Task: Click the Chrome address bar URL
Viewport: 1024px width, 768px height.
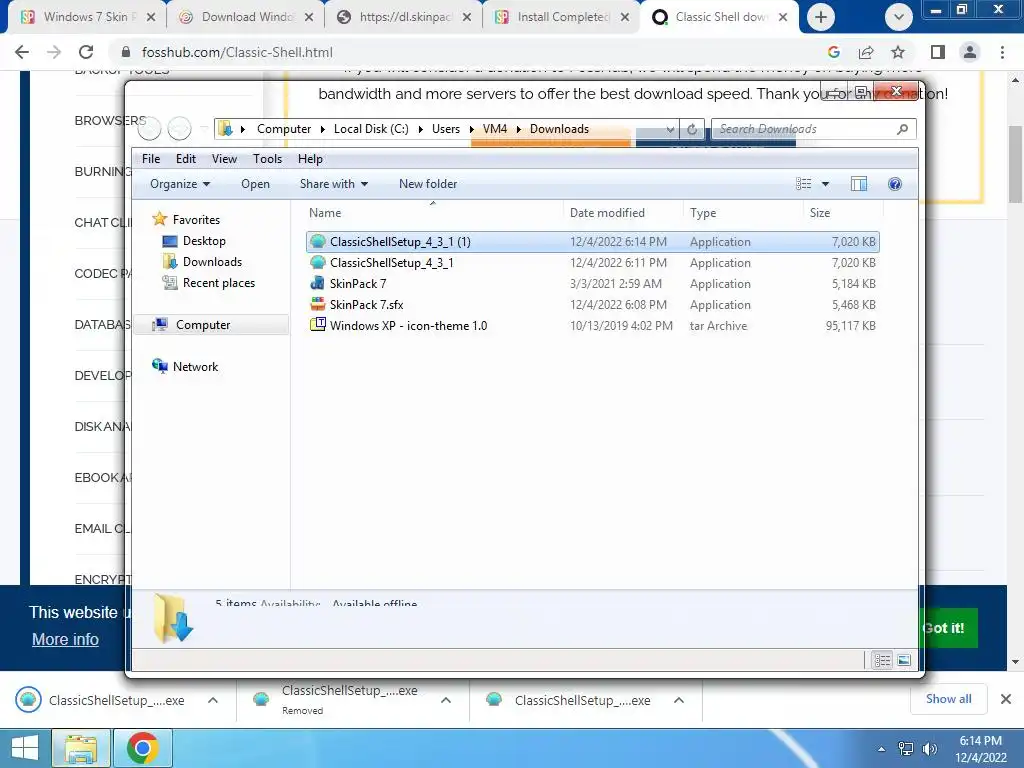Action: (237, 52)
